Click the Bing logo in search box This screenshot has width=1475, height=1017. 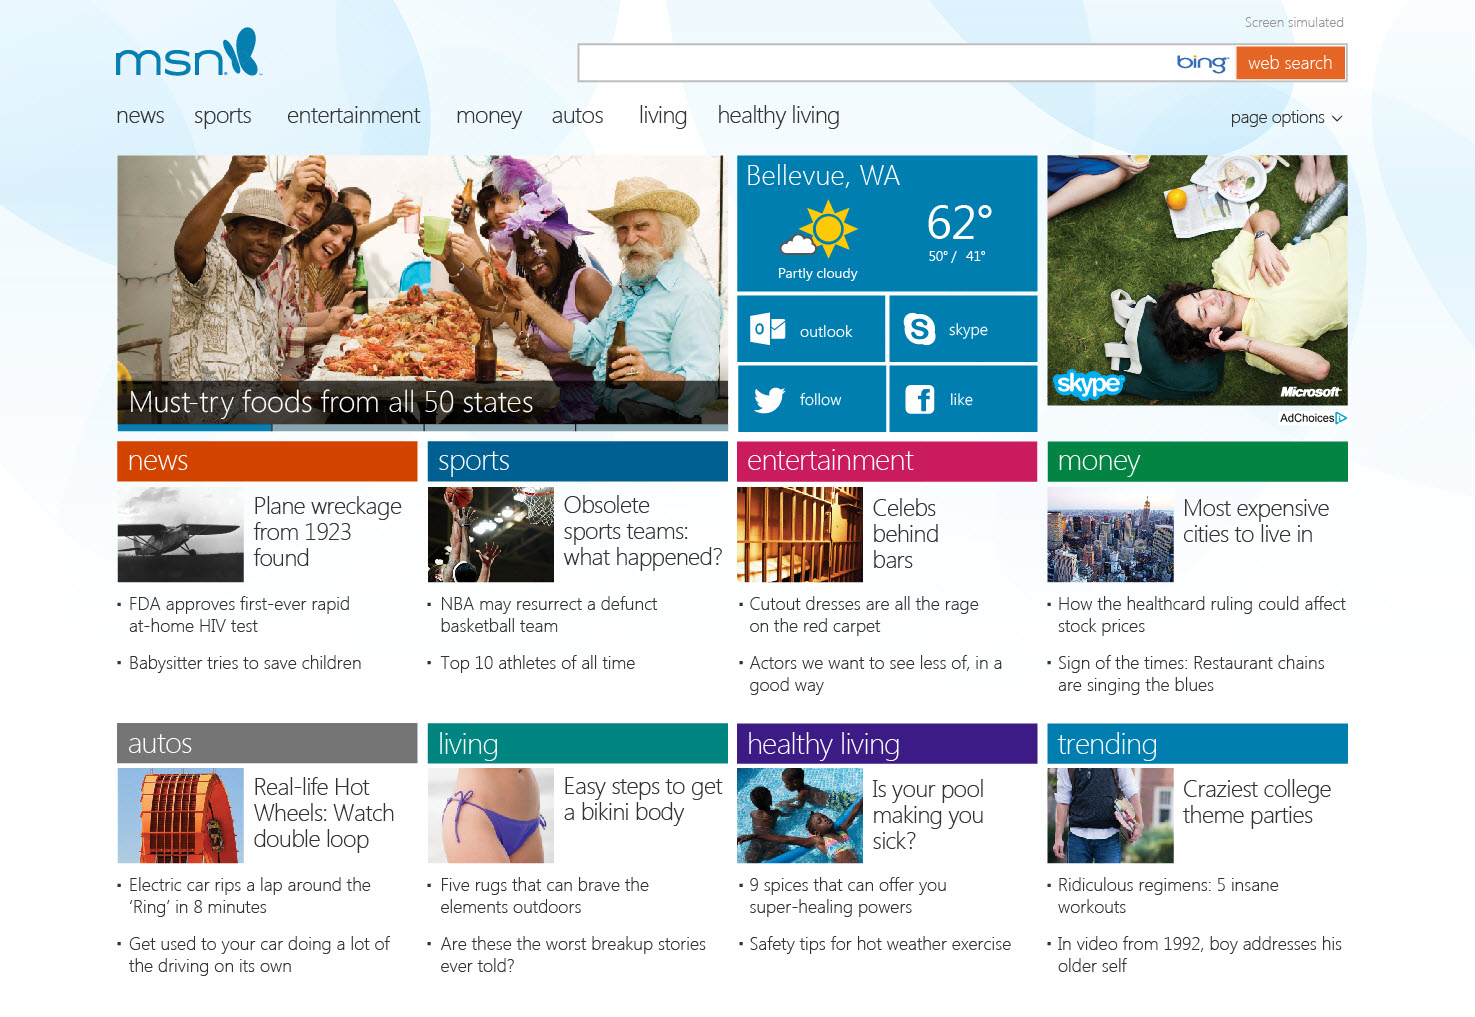click(x=1202, y=63)
